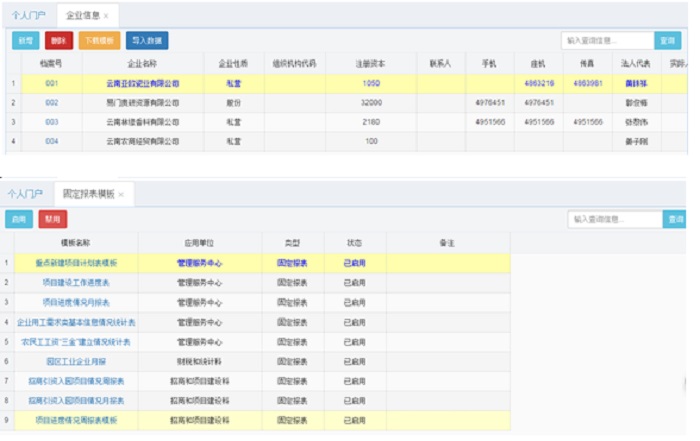The width and height of the screenshot is (700, 441).
Task: Click the 企业名称 column header
Action: click(142, 64)
